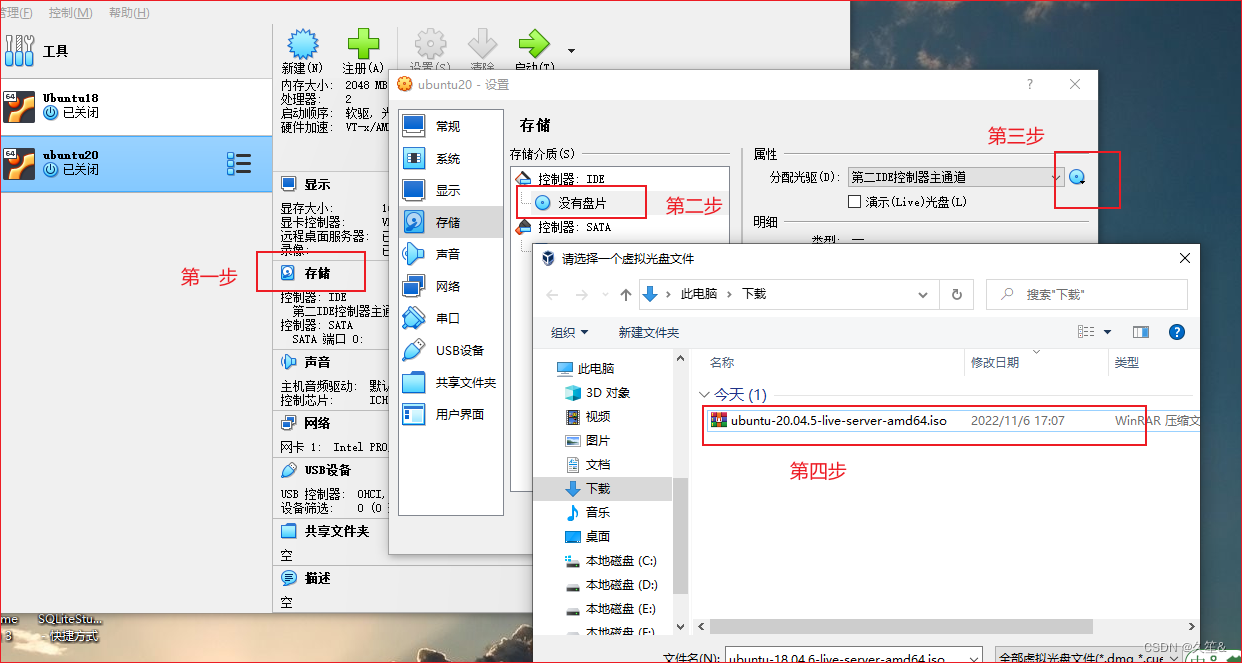
Task: Open the 组织 dropdown menu
Action: point(570,332)
